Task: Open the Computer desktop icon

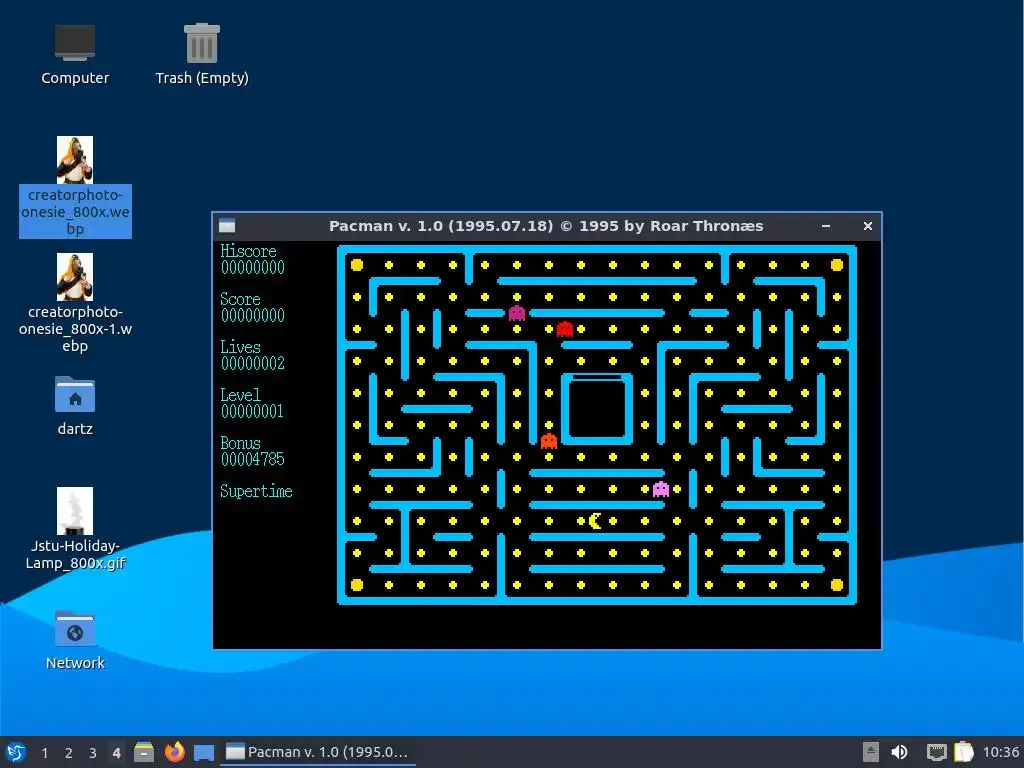Action: (74, 55)
